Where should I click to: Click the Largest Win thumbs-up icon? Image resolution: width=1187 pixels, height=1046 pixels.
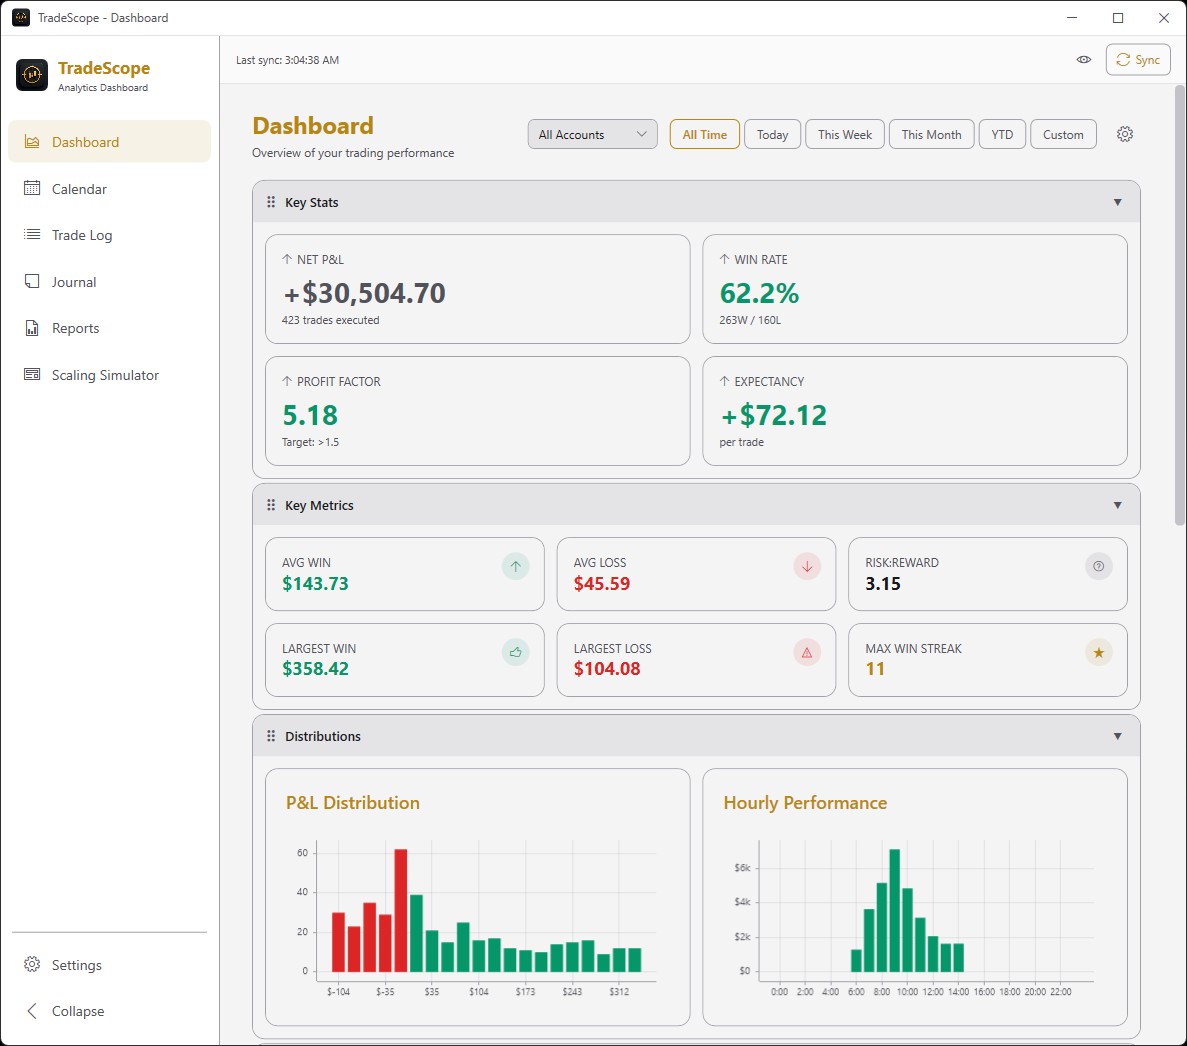(515, 653)
